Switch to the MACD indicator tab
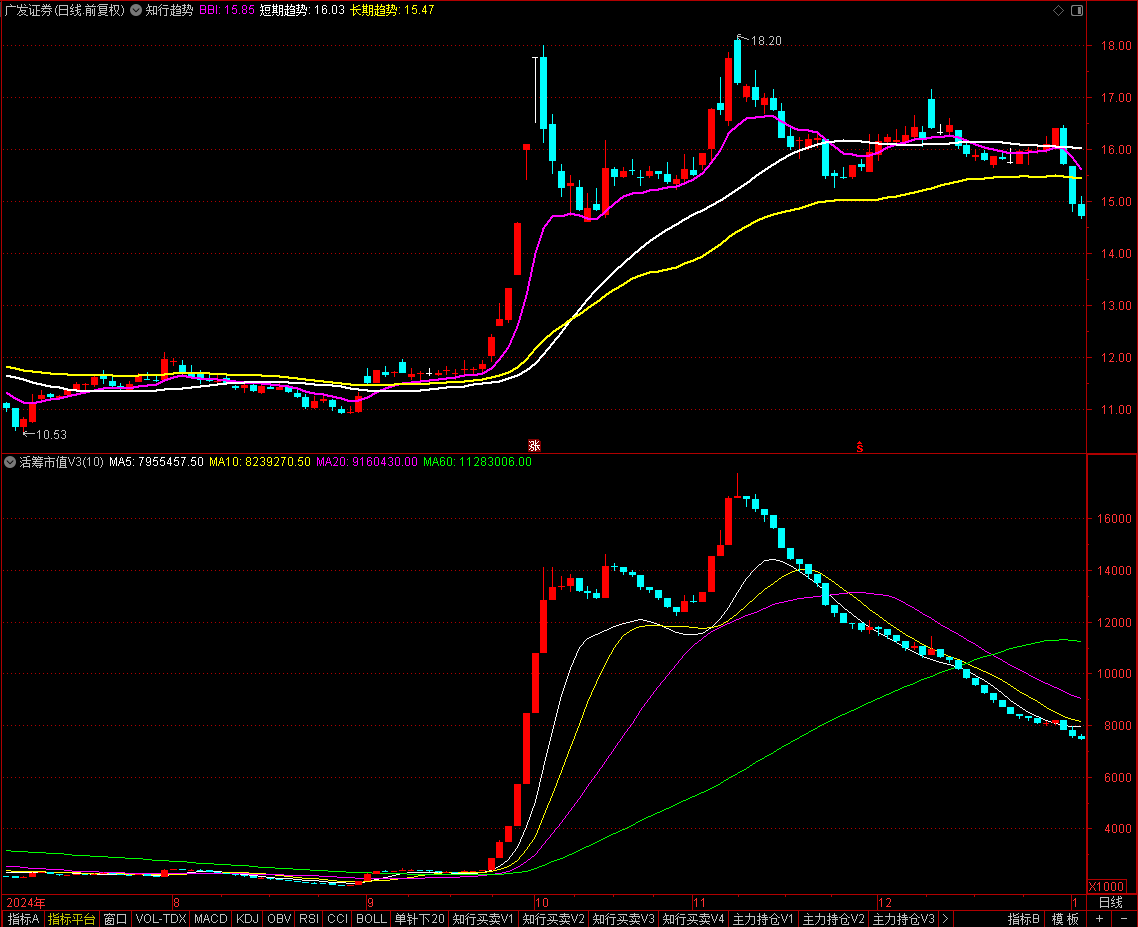The height and width of the screenshot is (927, 1138). tap(211, 919)
